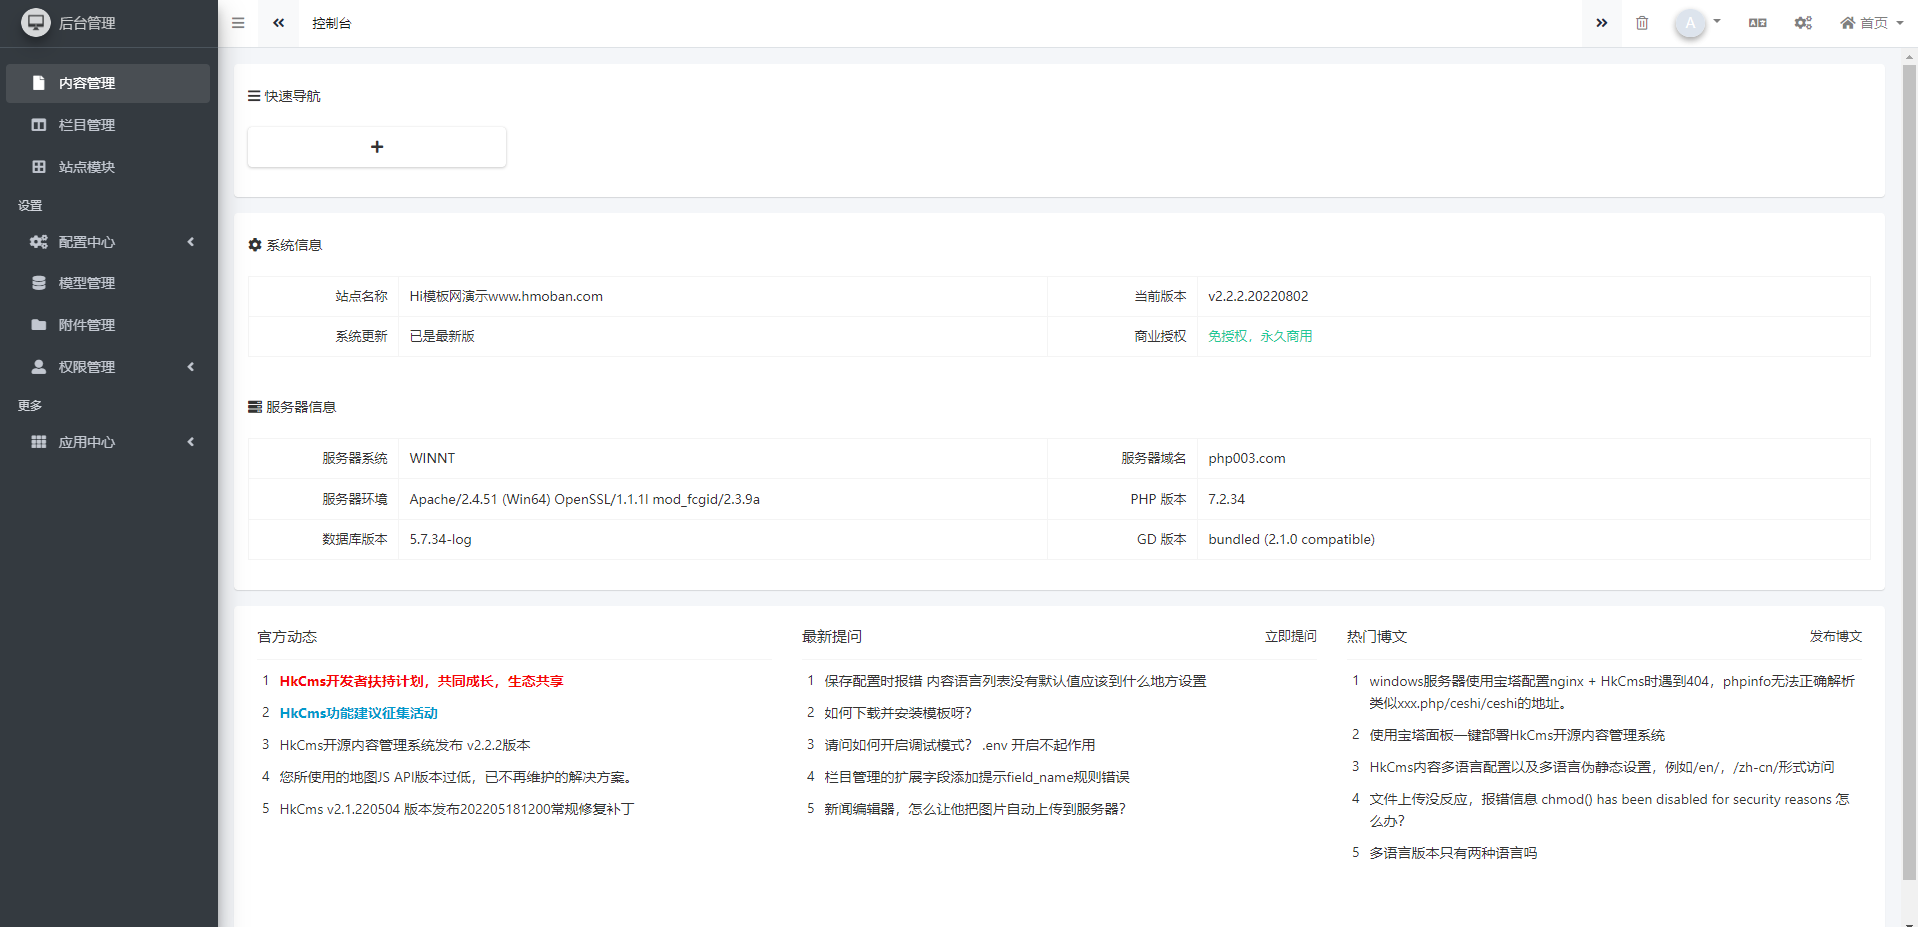Open the user avatar dropdown menu
The image size is (1918, 927).
pyautogui.click(x=1697, y=23)
